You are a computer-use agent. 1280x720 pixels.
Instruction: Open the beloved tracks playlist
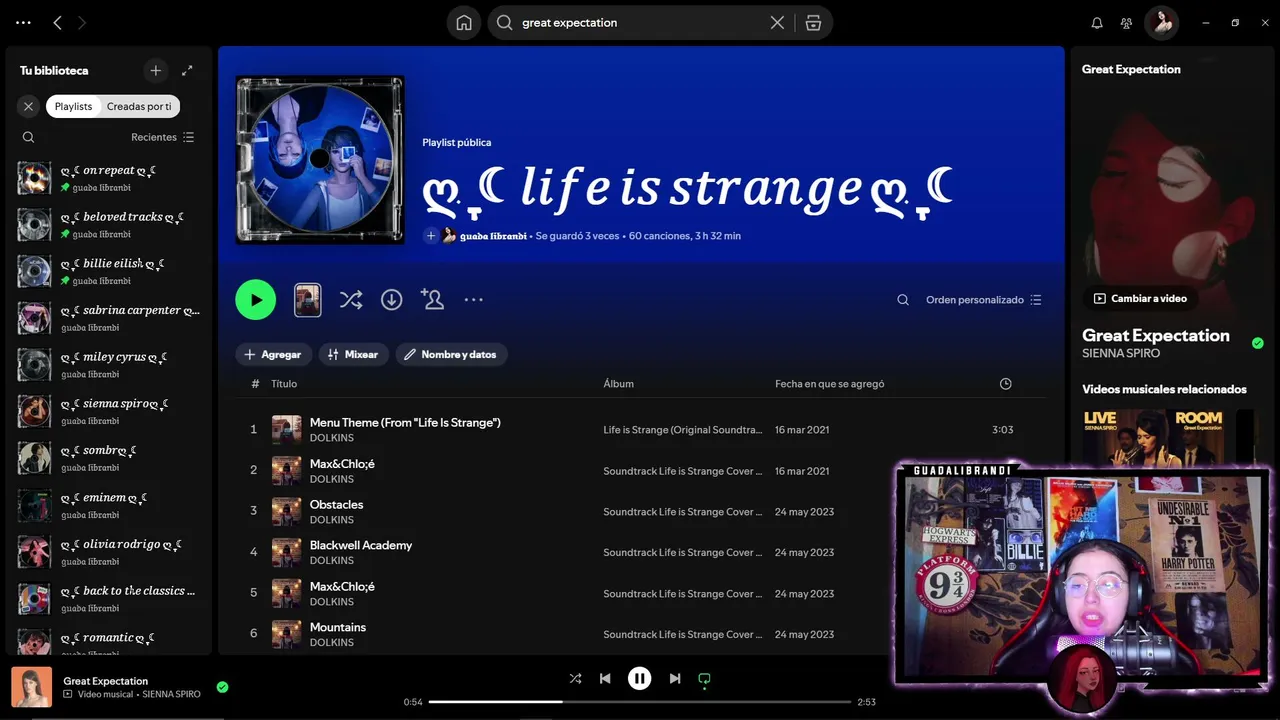click(109, 225)
